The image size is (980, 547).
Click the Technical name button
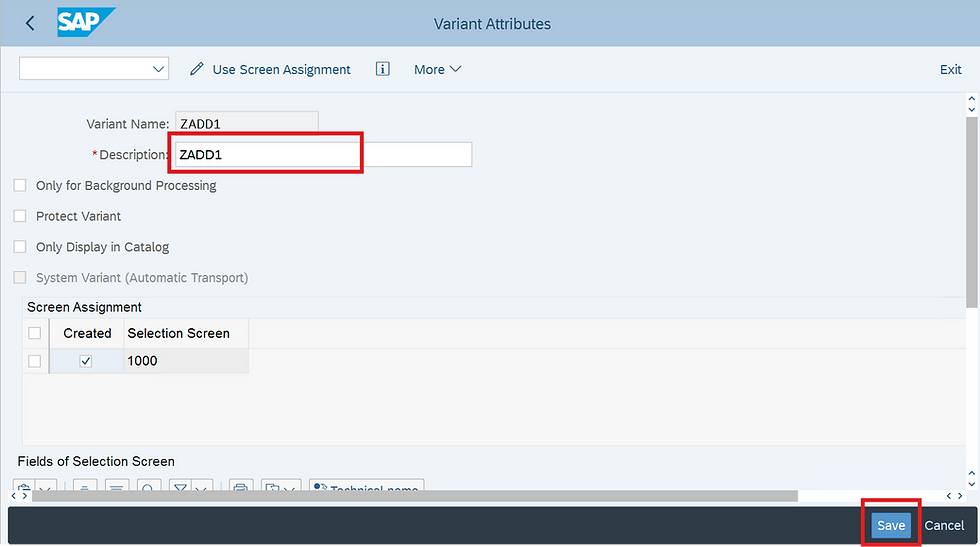pos(366,486)
